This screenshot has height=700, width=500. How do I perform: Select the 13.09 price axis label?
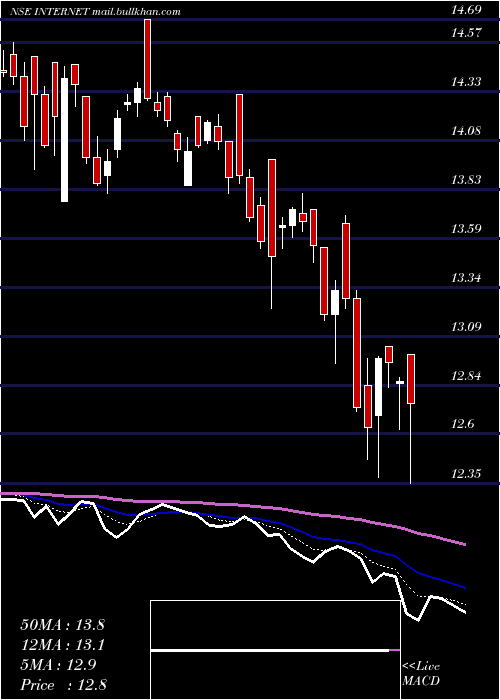pos(466,326)
